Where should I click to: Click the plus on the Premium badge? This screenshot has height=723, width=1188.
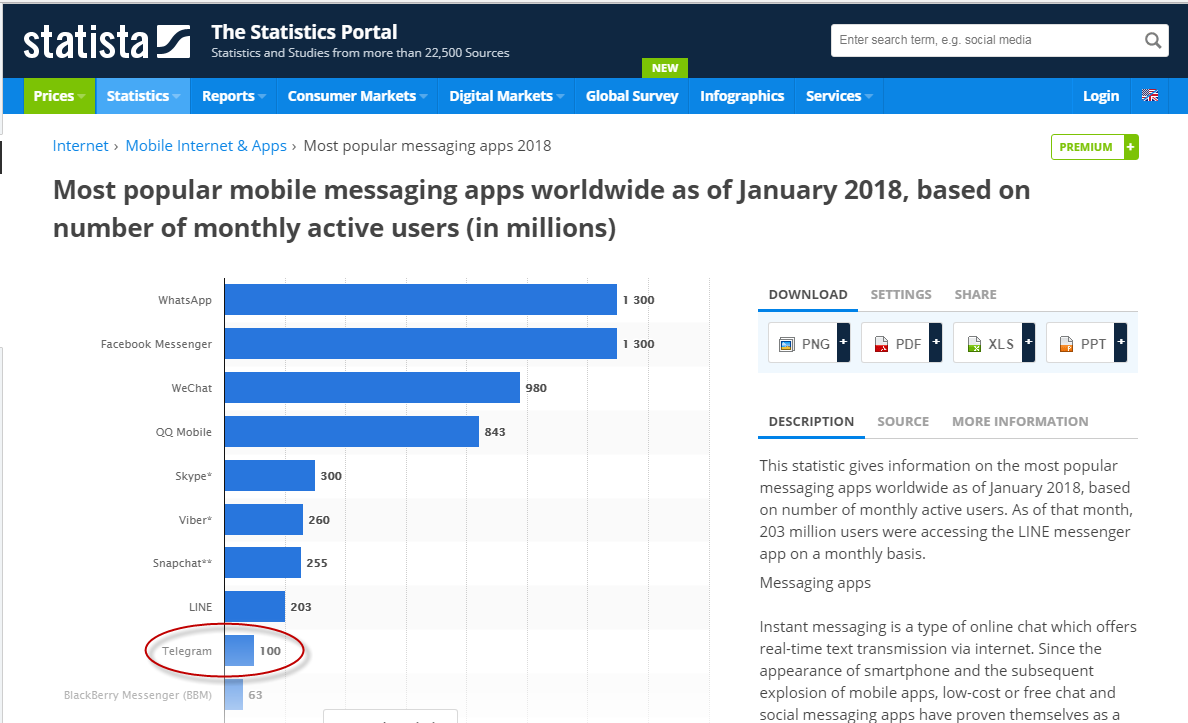pyautogui.click(x=1130, y=147)
